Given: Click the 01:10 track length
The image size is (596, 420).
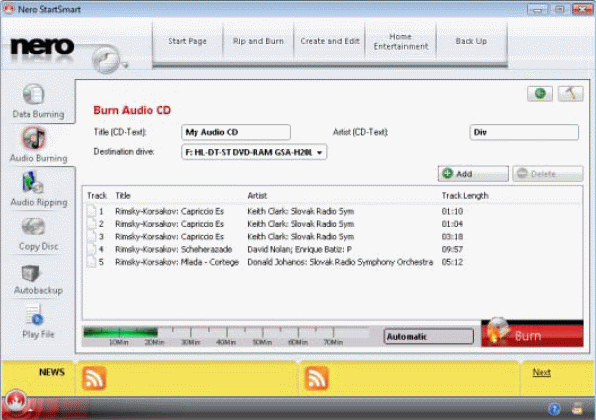Looking at the screenshot, I should click(x=452, y=211).
